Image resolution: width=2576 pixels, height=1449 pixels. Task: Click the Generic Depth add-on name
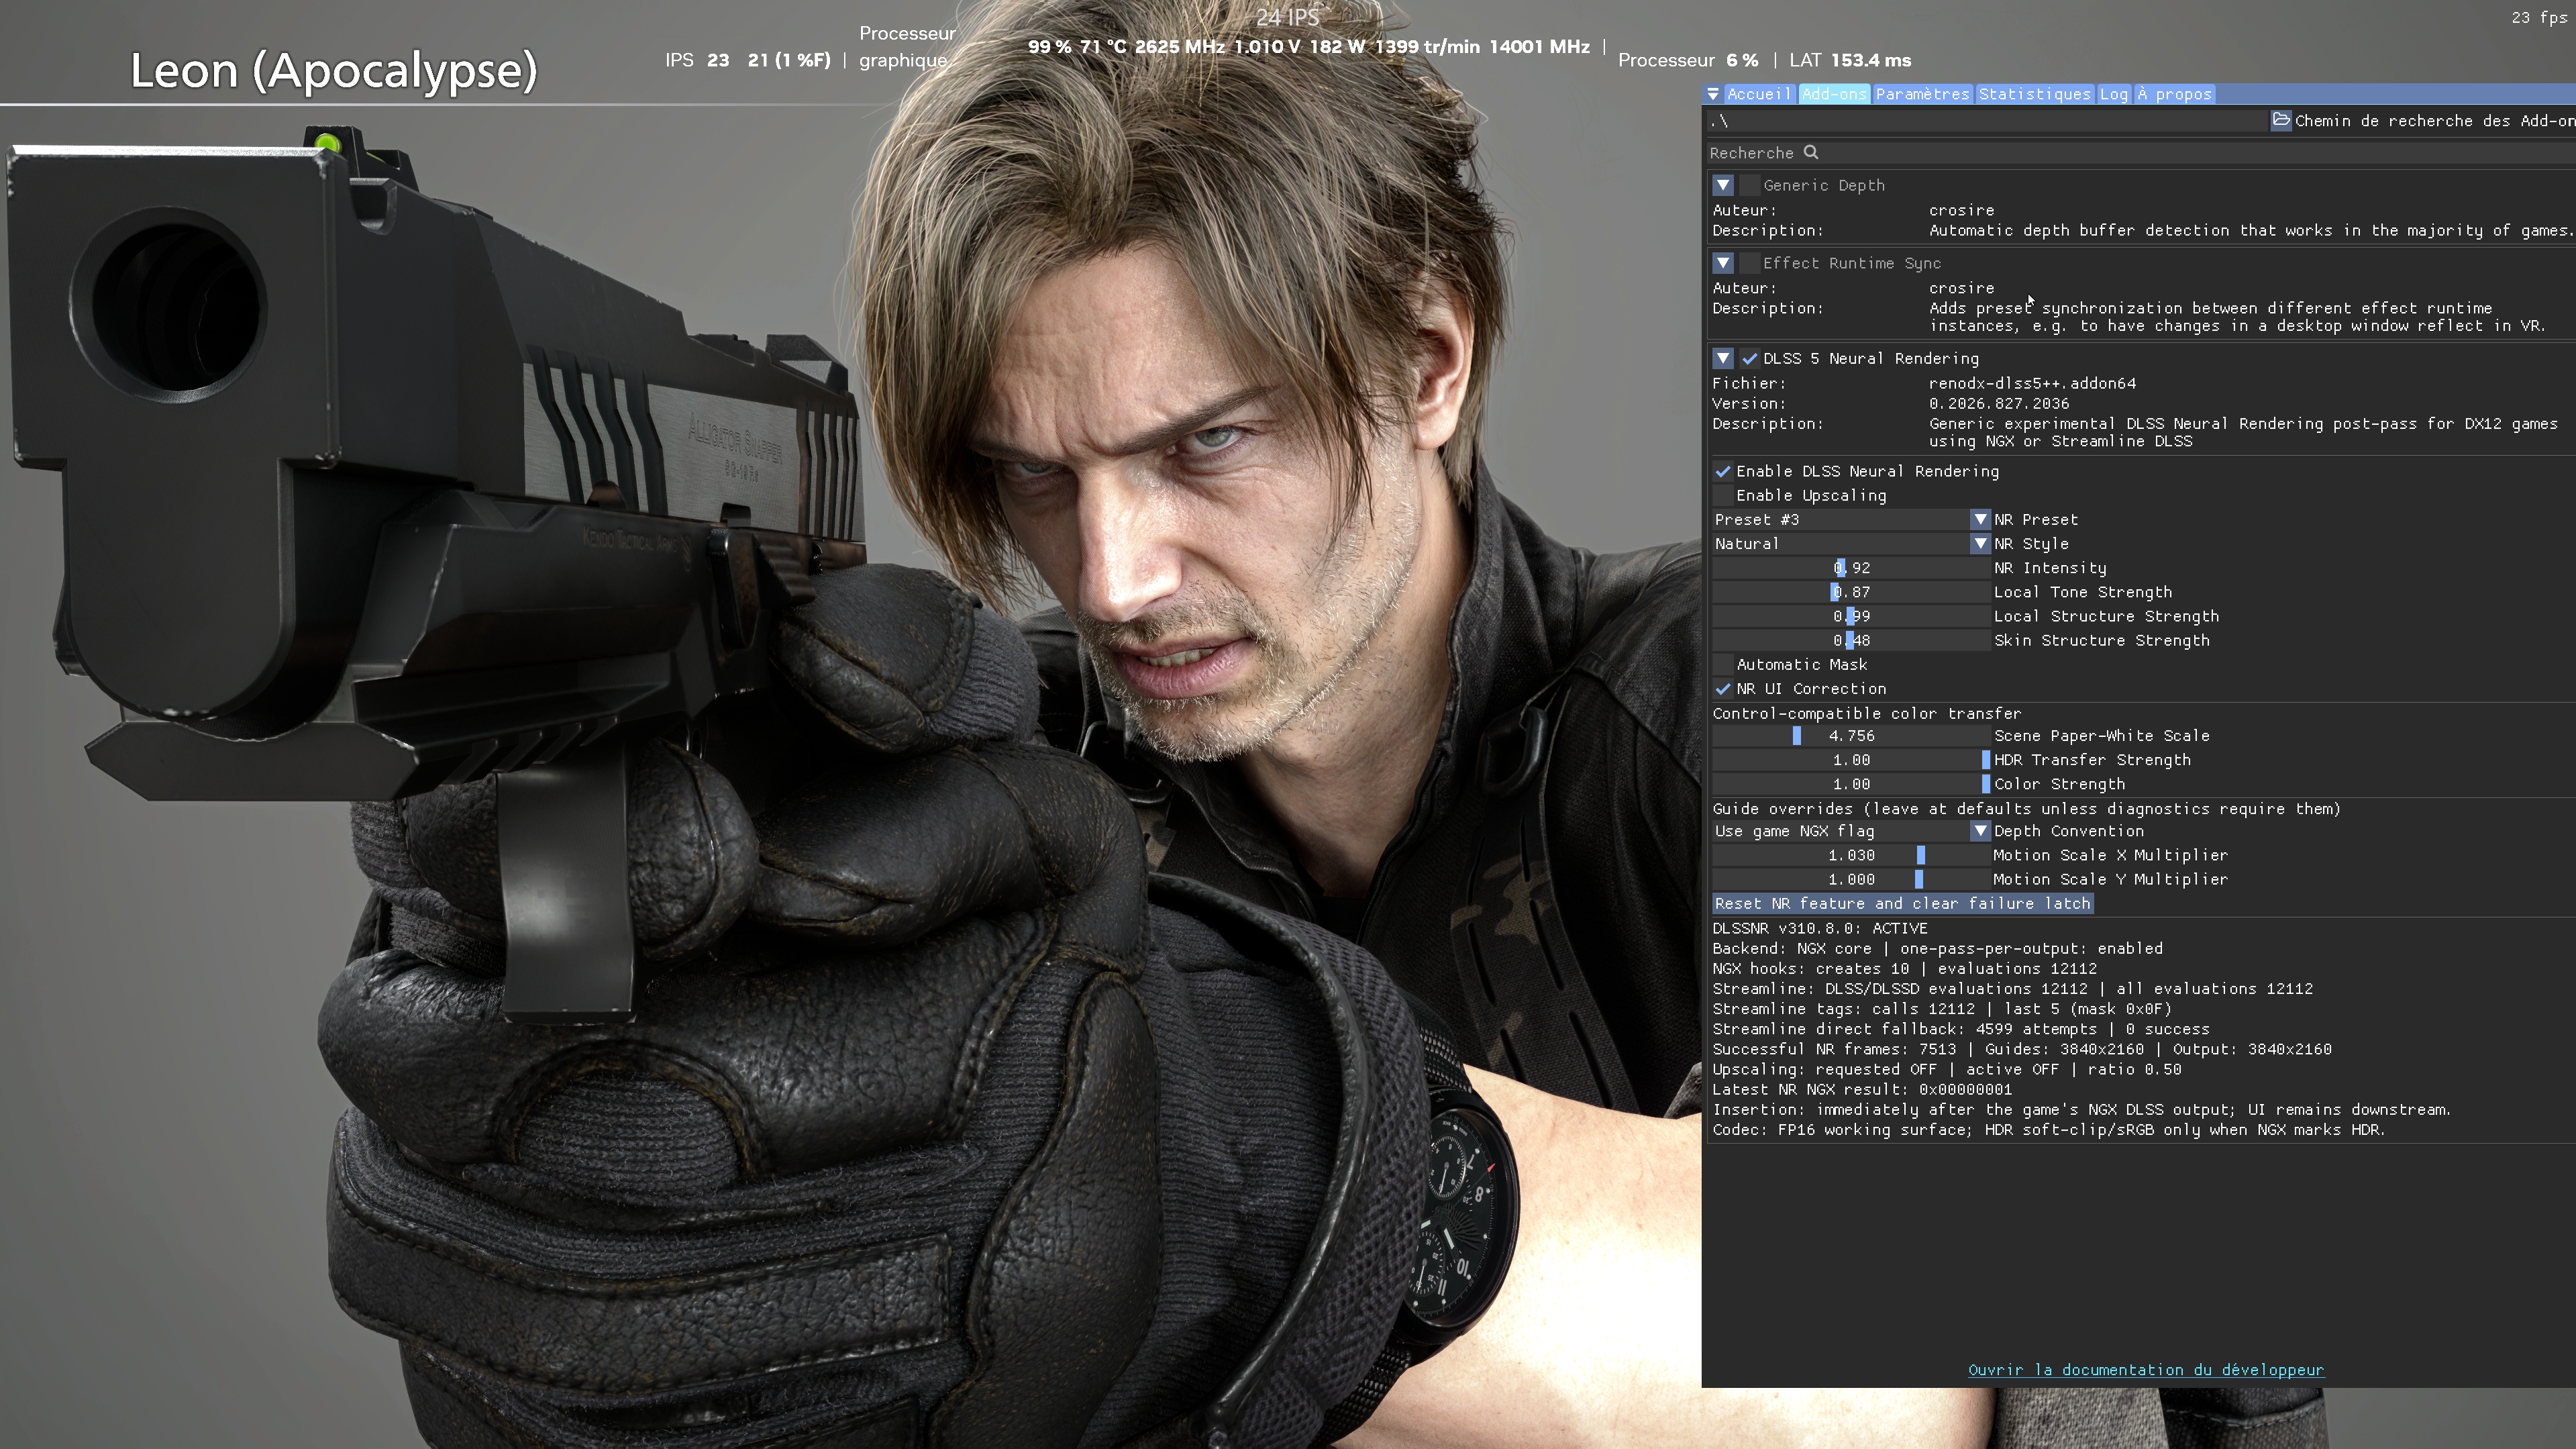(x=1824, y=185)
